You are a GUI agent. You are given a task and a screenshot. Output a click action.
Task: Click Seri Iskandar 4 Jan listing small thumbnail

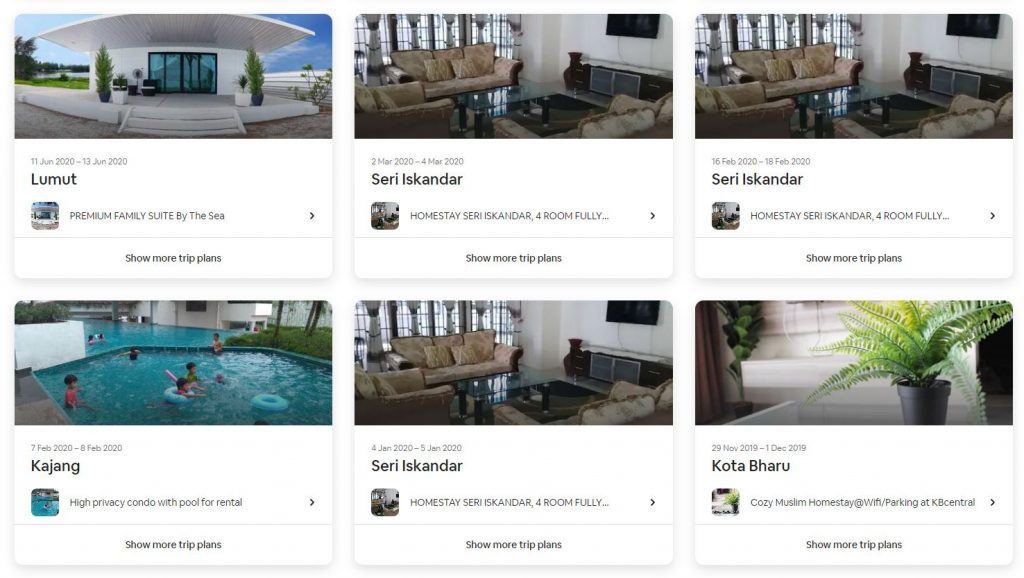pyautogui.click(x=385, y=502)
